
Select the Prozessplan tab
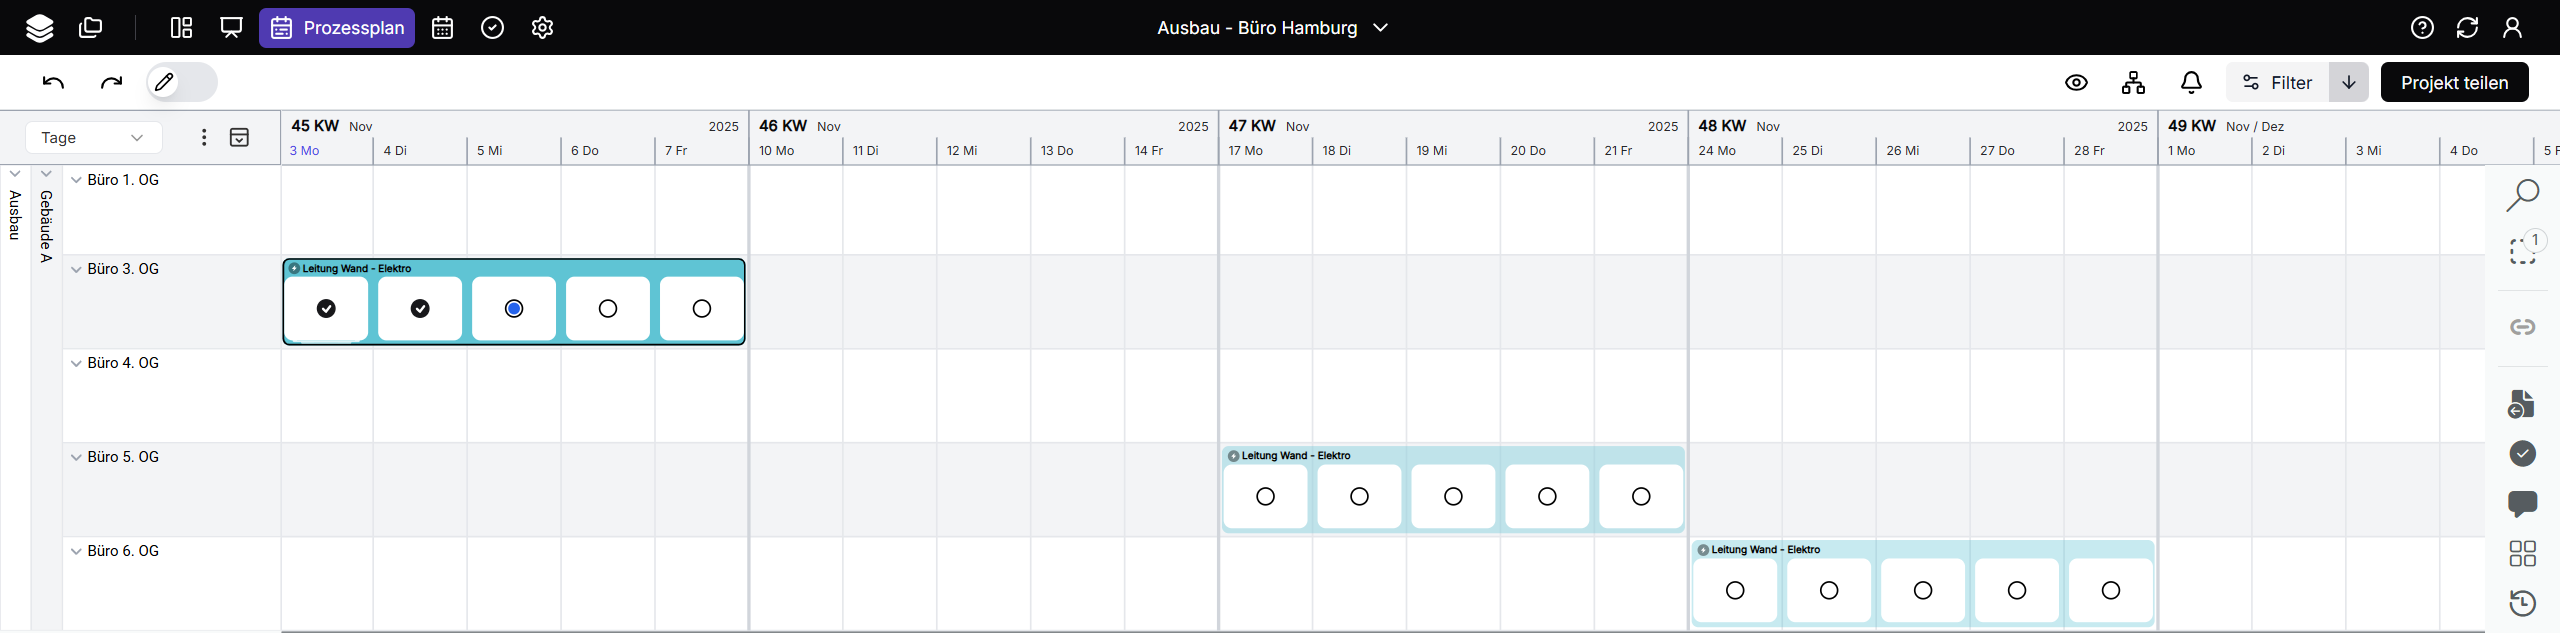click(x=337, y=28)
